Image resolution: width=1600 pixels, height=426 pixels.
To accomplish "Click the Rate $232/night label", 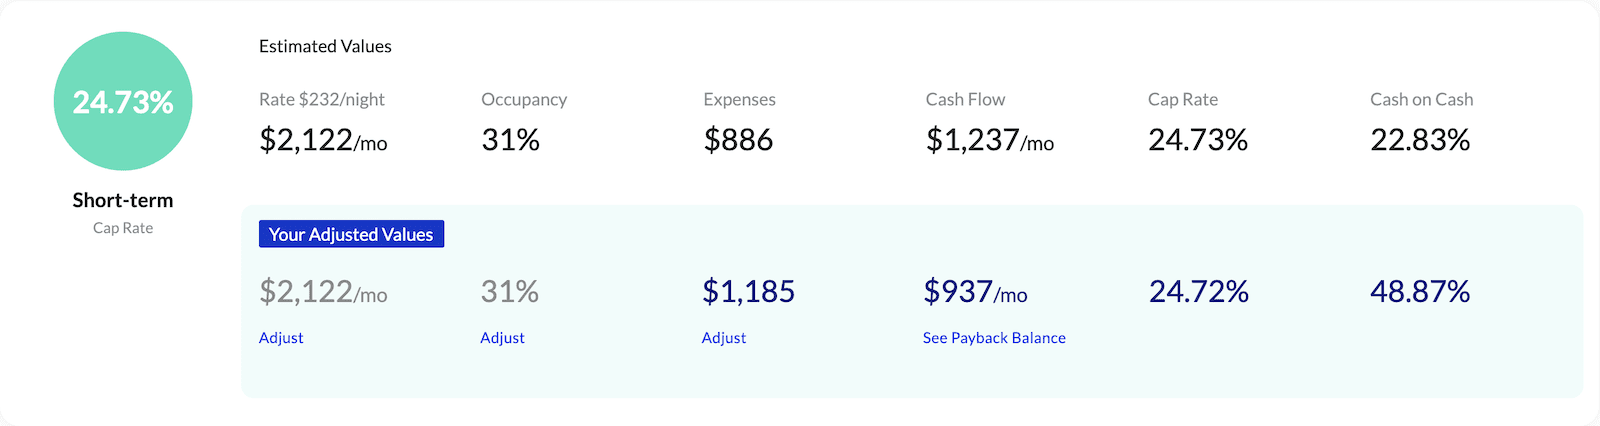I will (322, 99).
